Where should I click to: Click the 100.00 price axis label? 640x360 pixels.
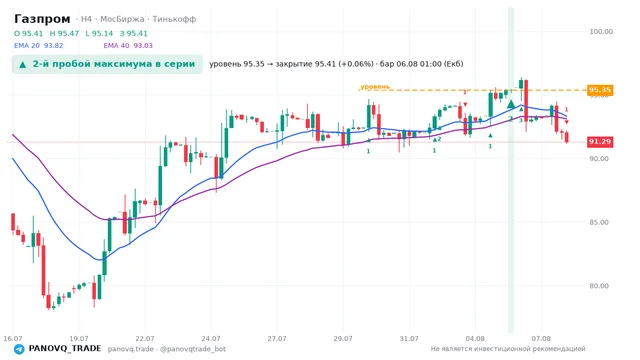click(x=601, y=31)
